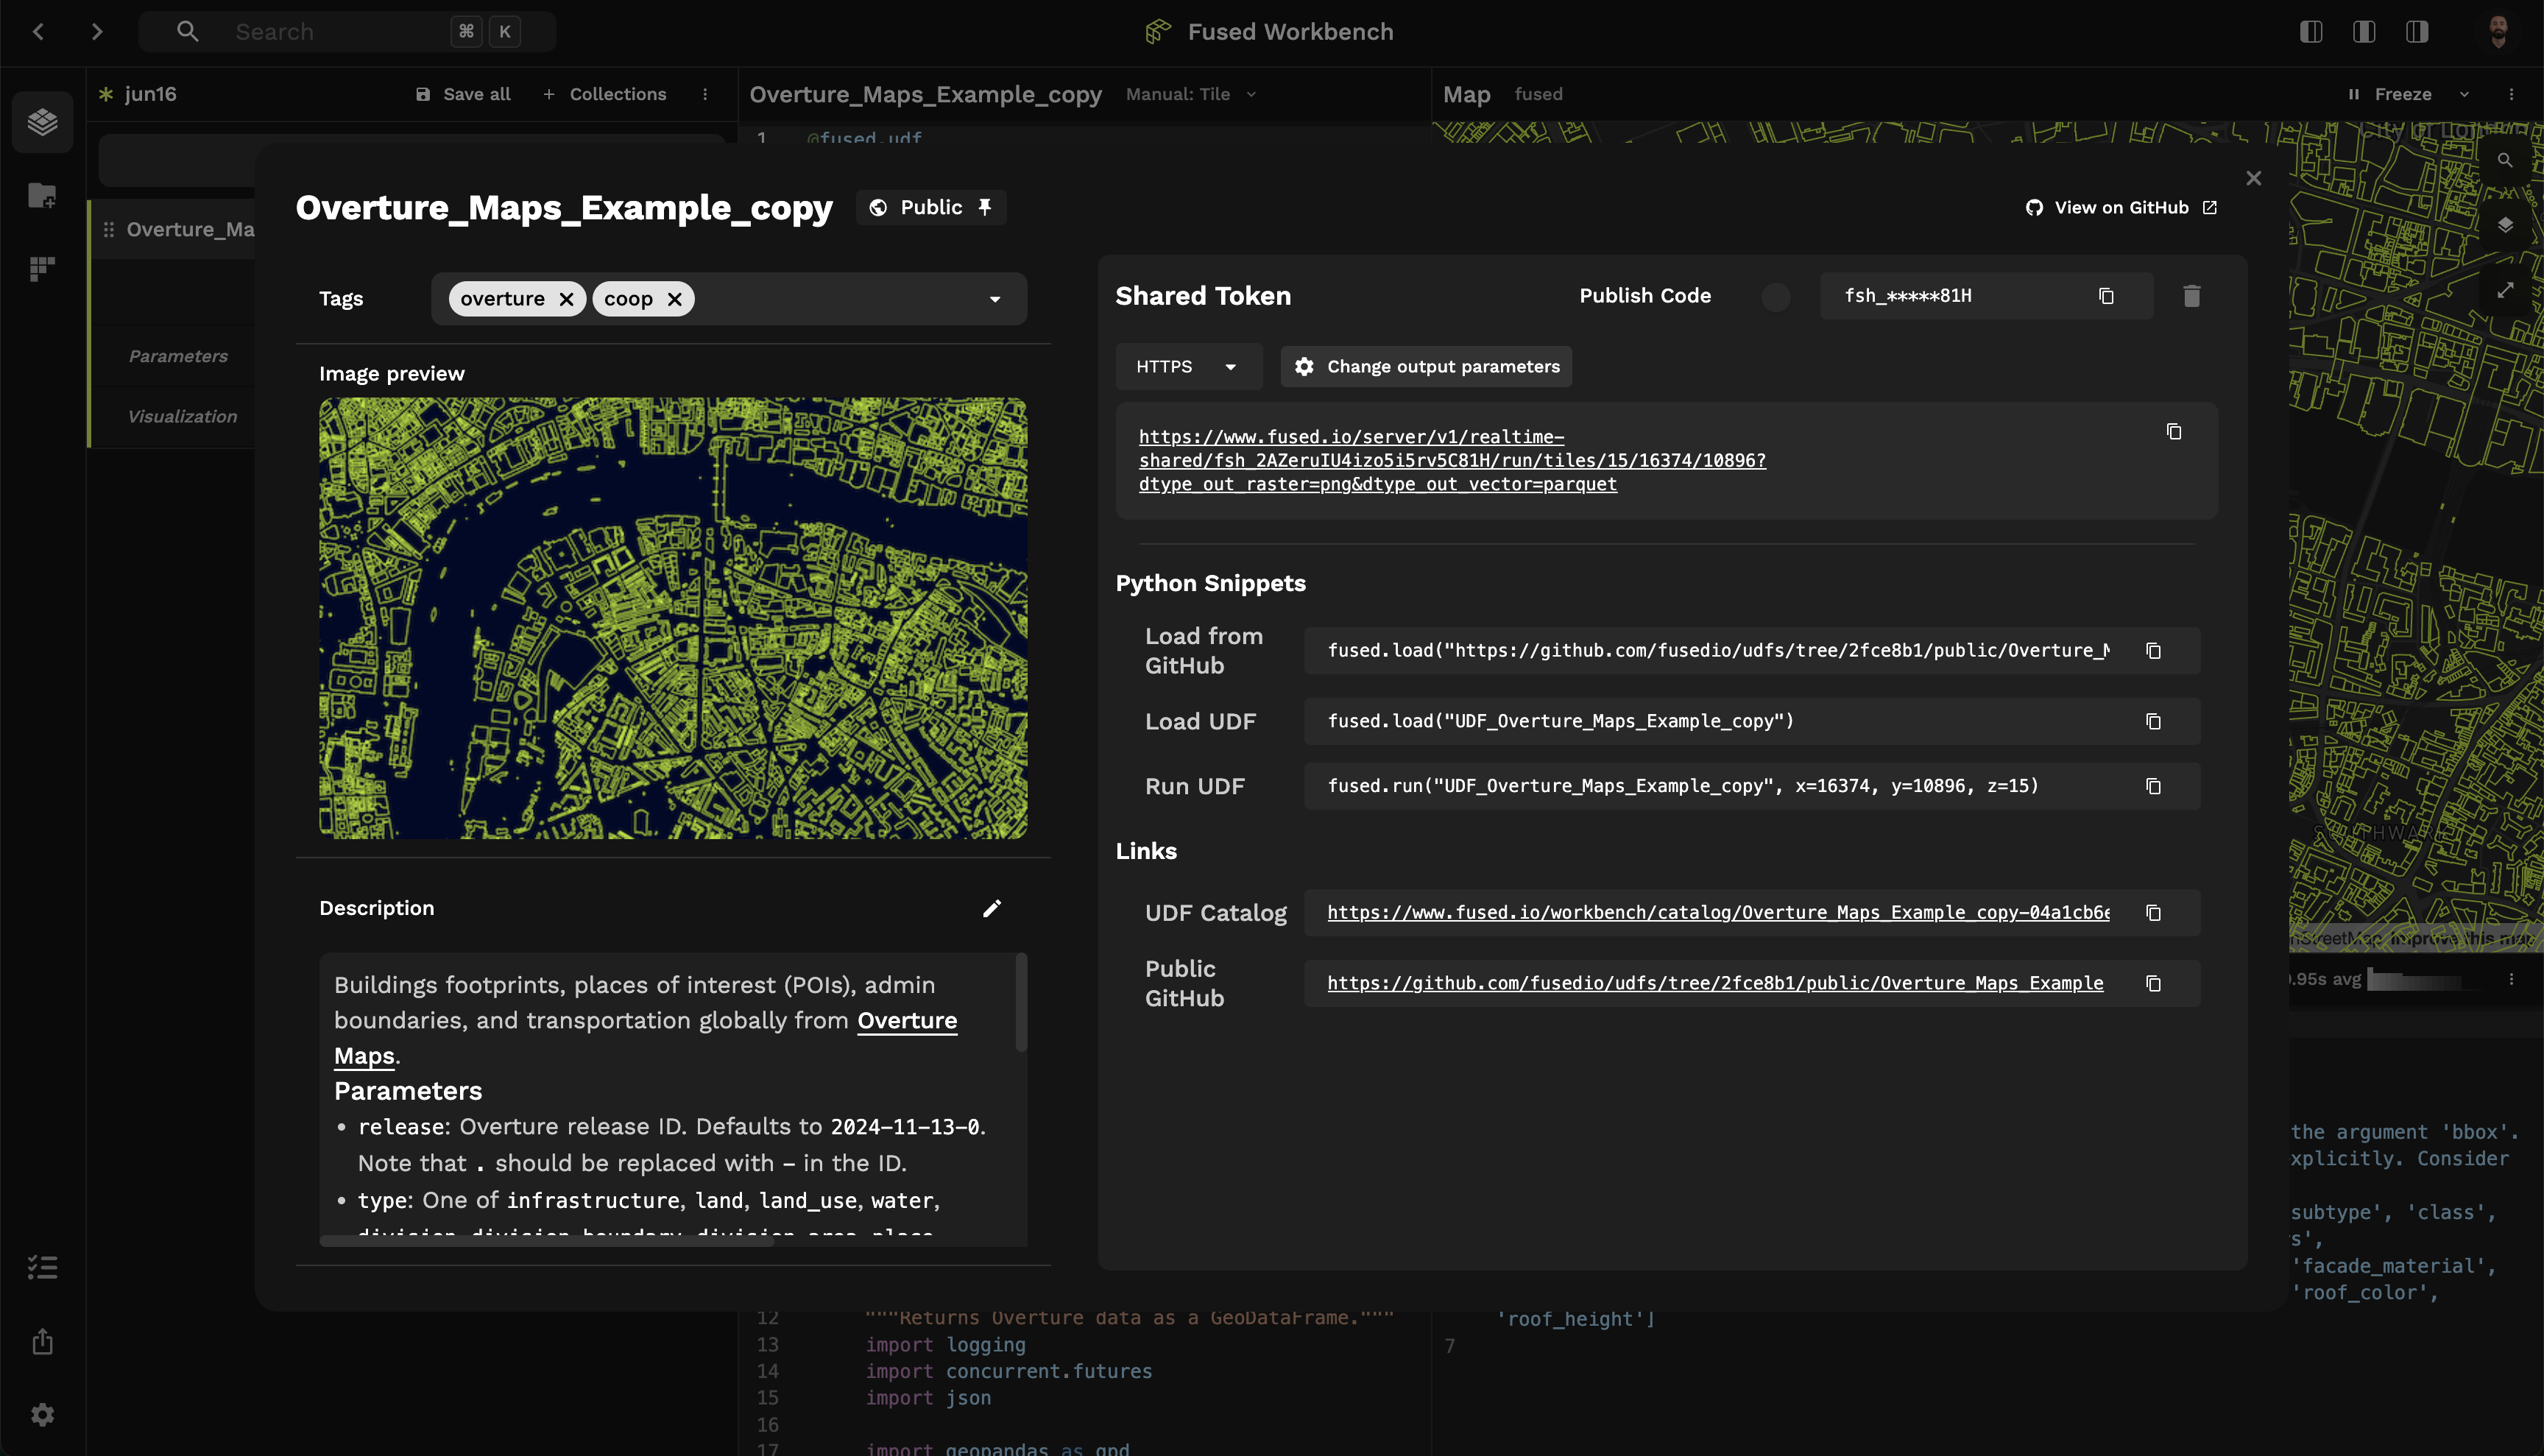Viewport: 2544px width, 1456px height.
Task: Click the Tags input area
Action: point(729,299)
